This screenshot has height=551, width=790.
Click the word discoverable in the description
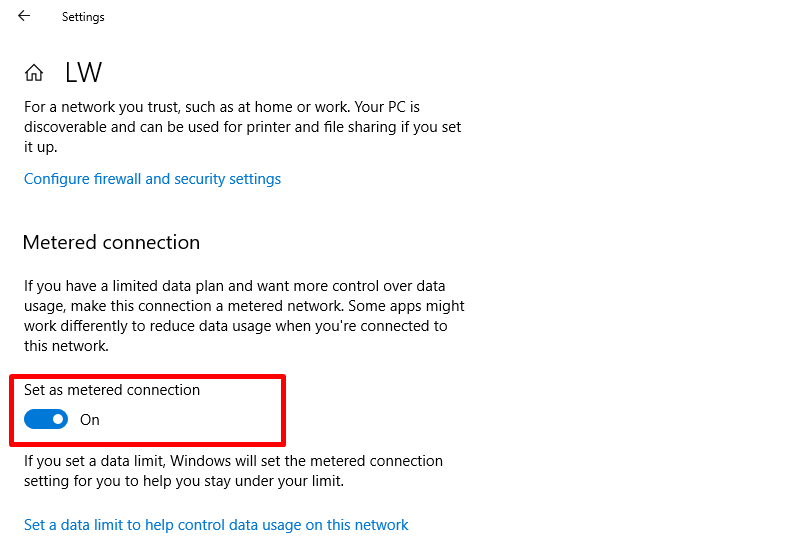point(65,127)
